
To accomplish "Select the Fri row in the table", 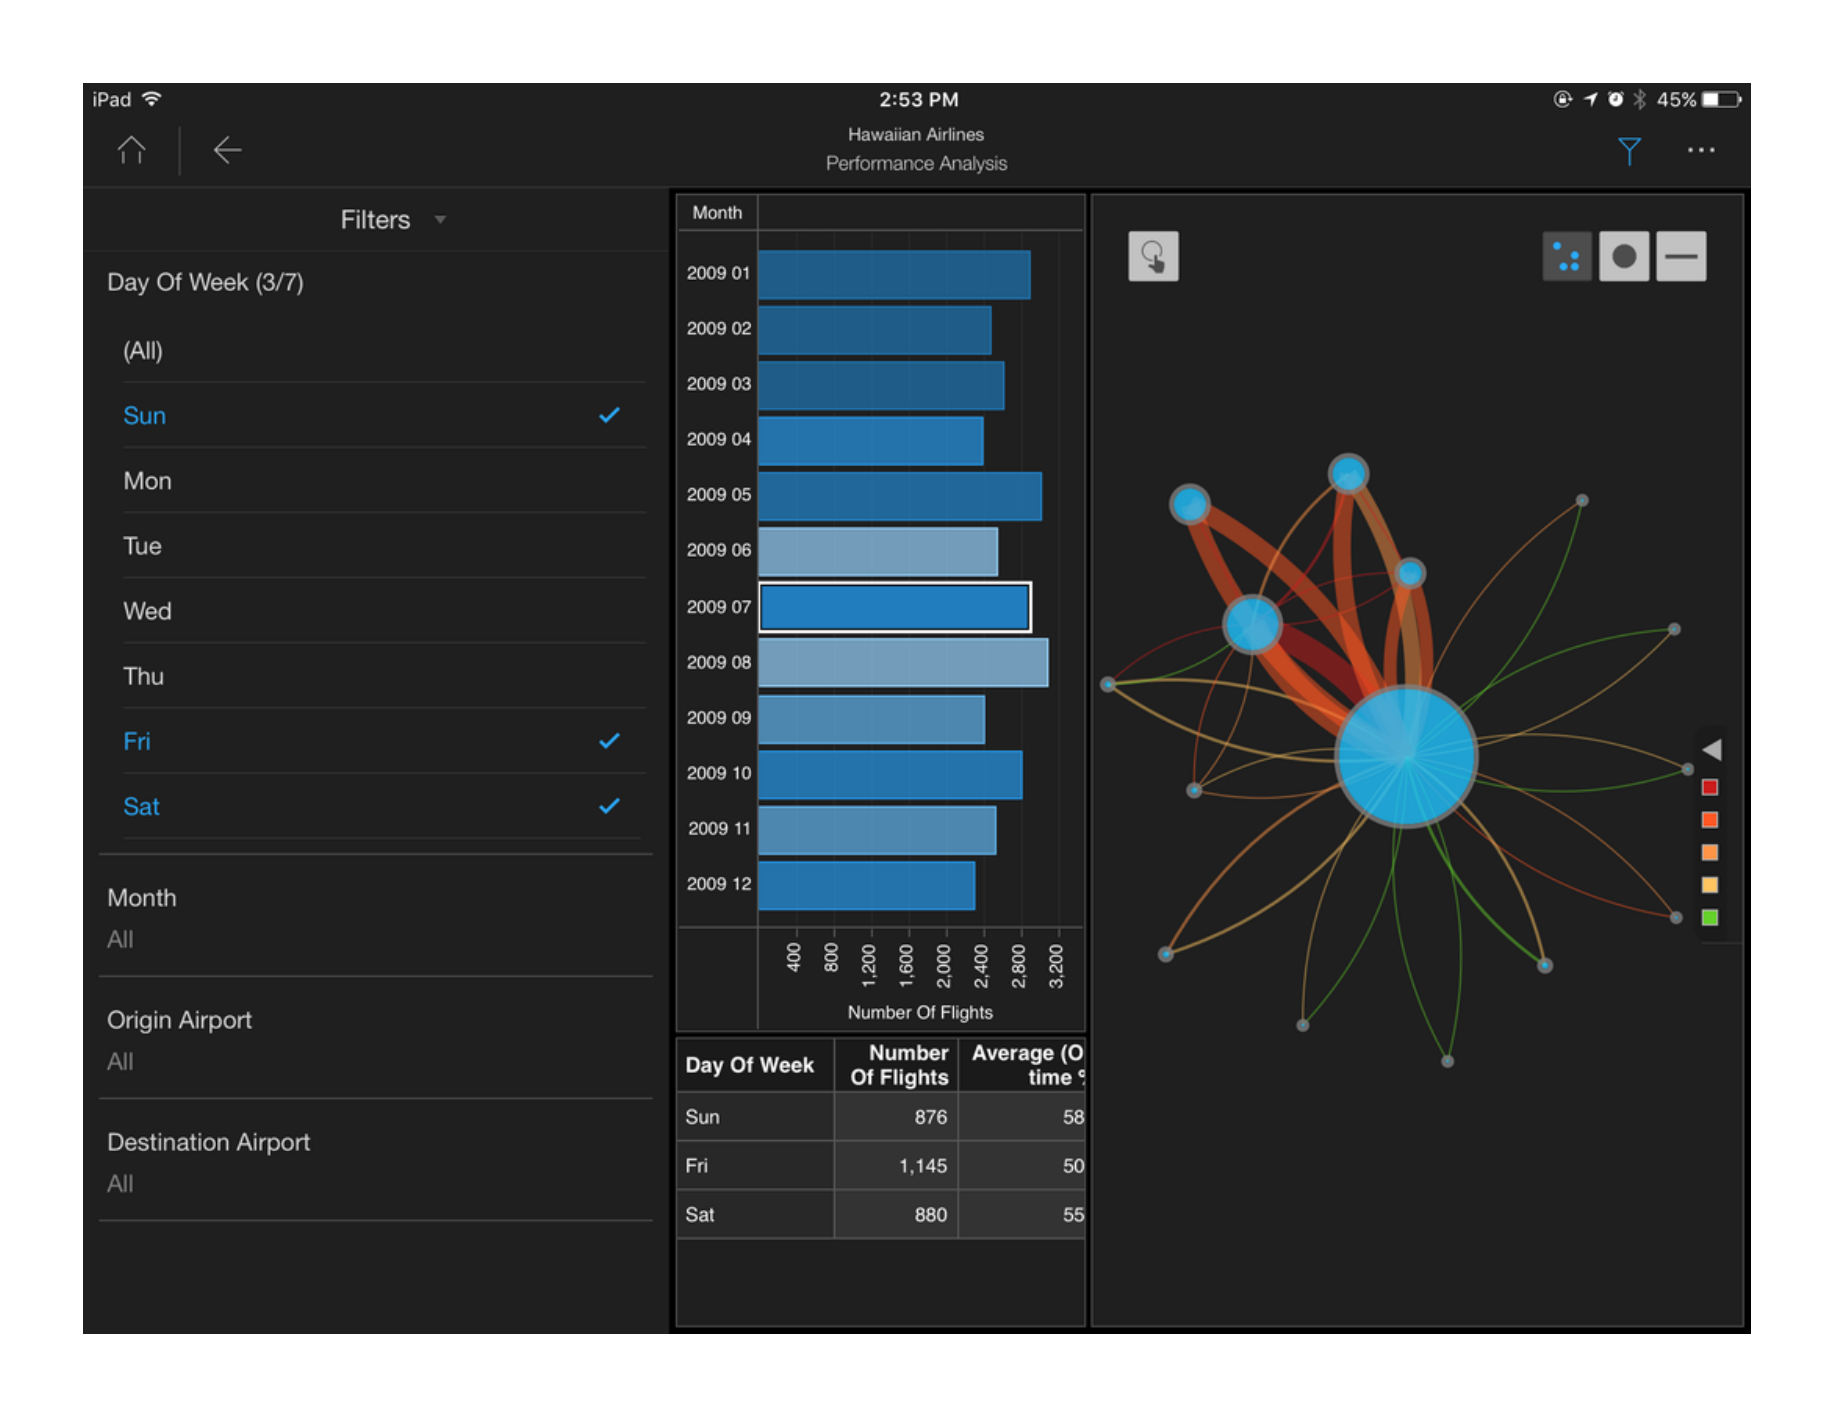I will [881, 1166].
